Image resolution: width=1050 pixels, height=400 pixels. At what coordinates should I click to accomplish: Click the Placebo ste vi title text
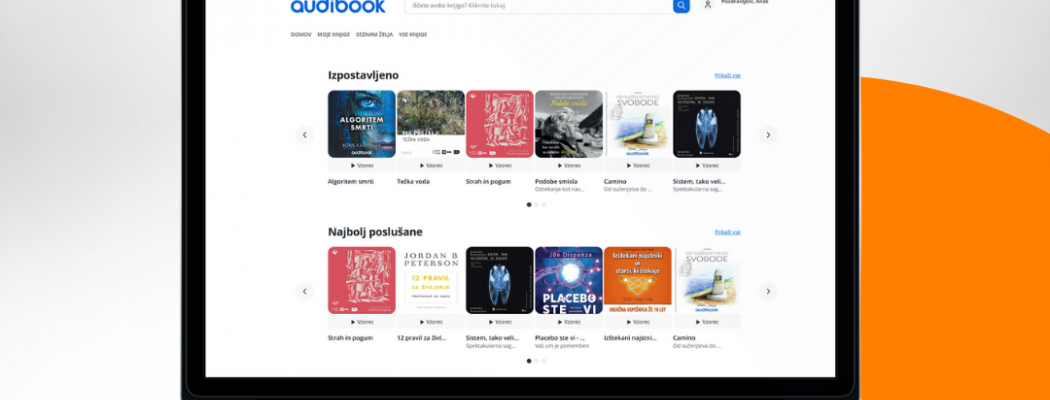click(x=560, y=338)
